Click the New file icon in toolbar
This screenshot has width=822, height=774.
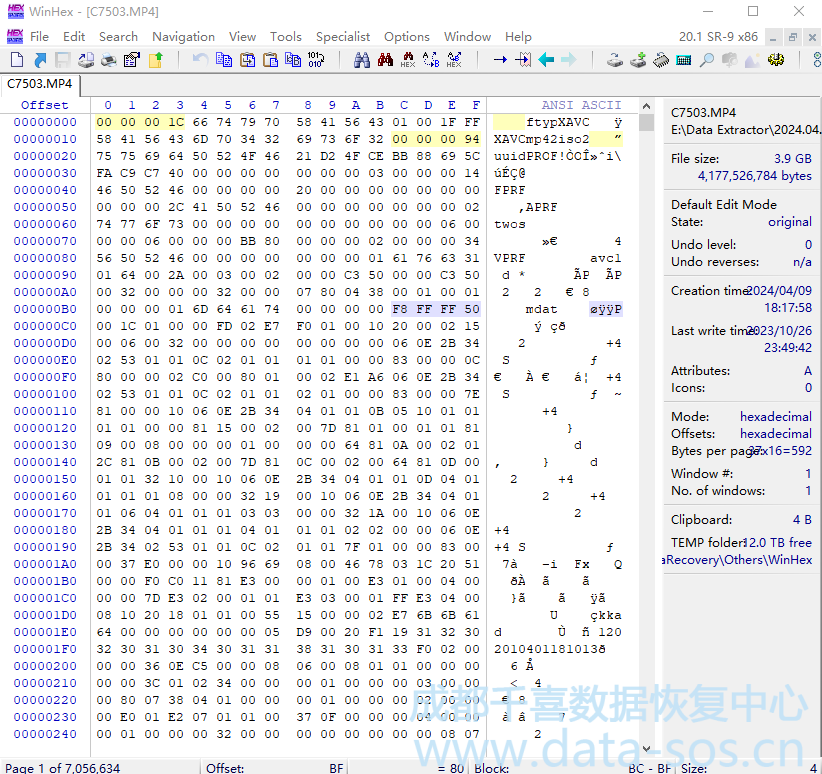pyautogui.click(x=16, y=60)
